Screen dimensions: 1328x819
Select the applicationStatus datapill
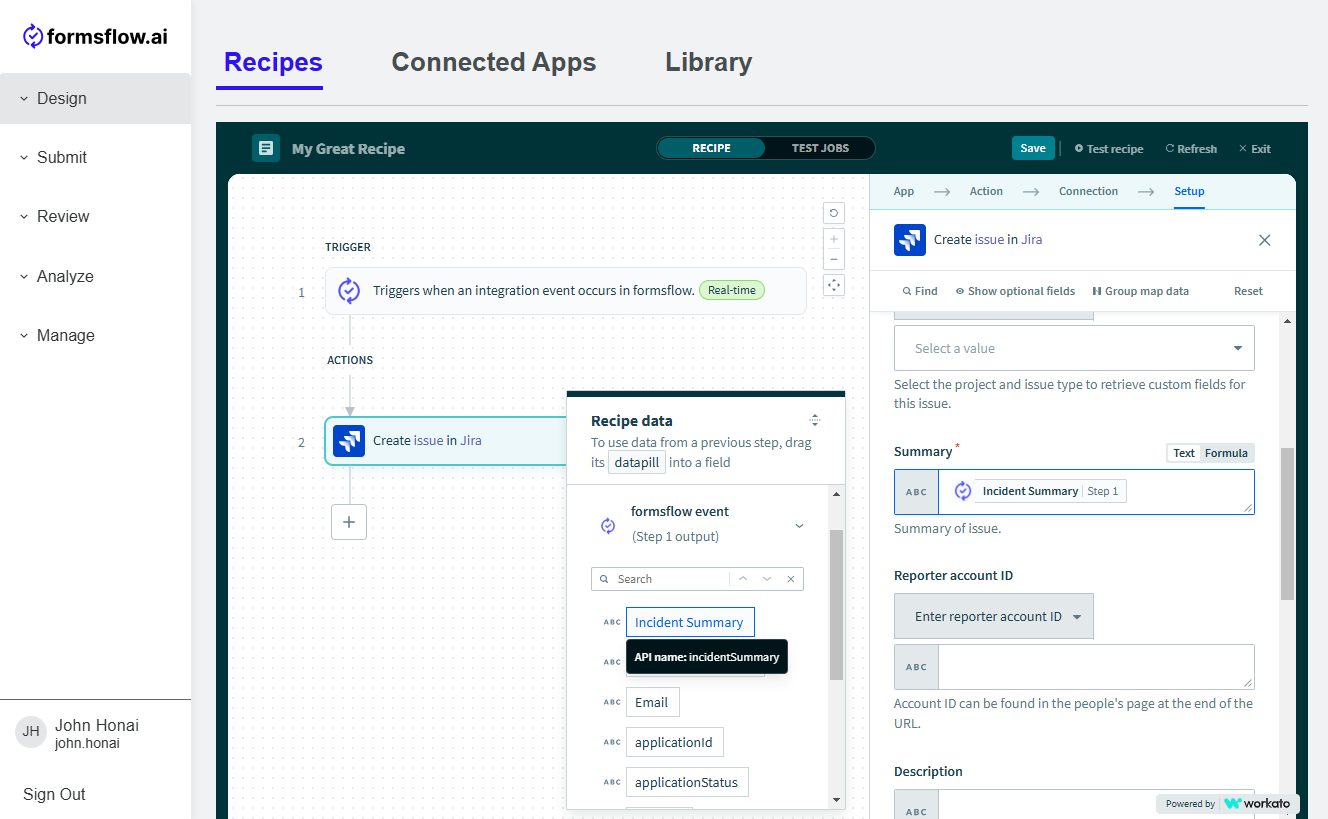[686, 782]
